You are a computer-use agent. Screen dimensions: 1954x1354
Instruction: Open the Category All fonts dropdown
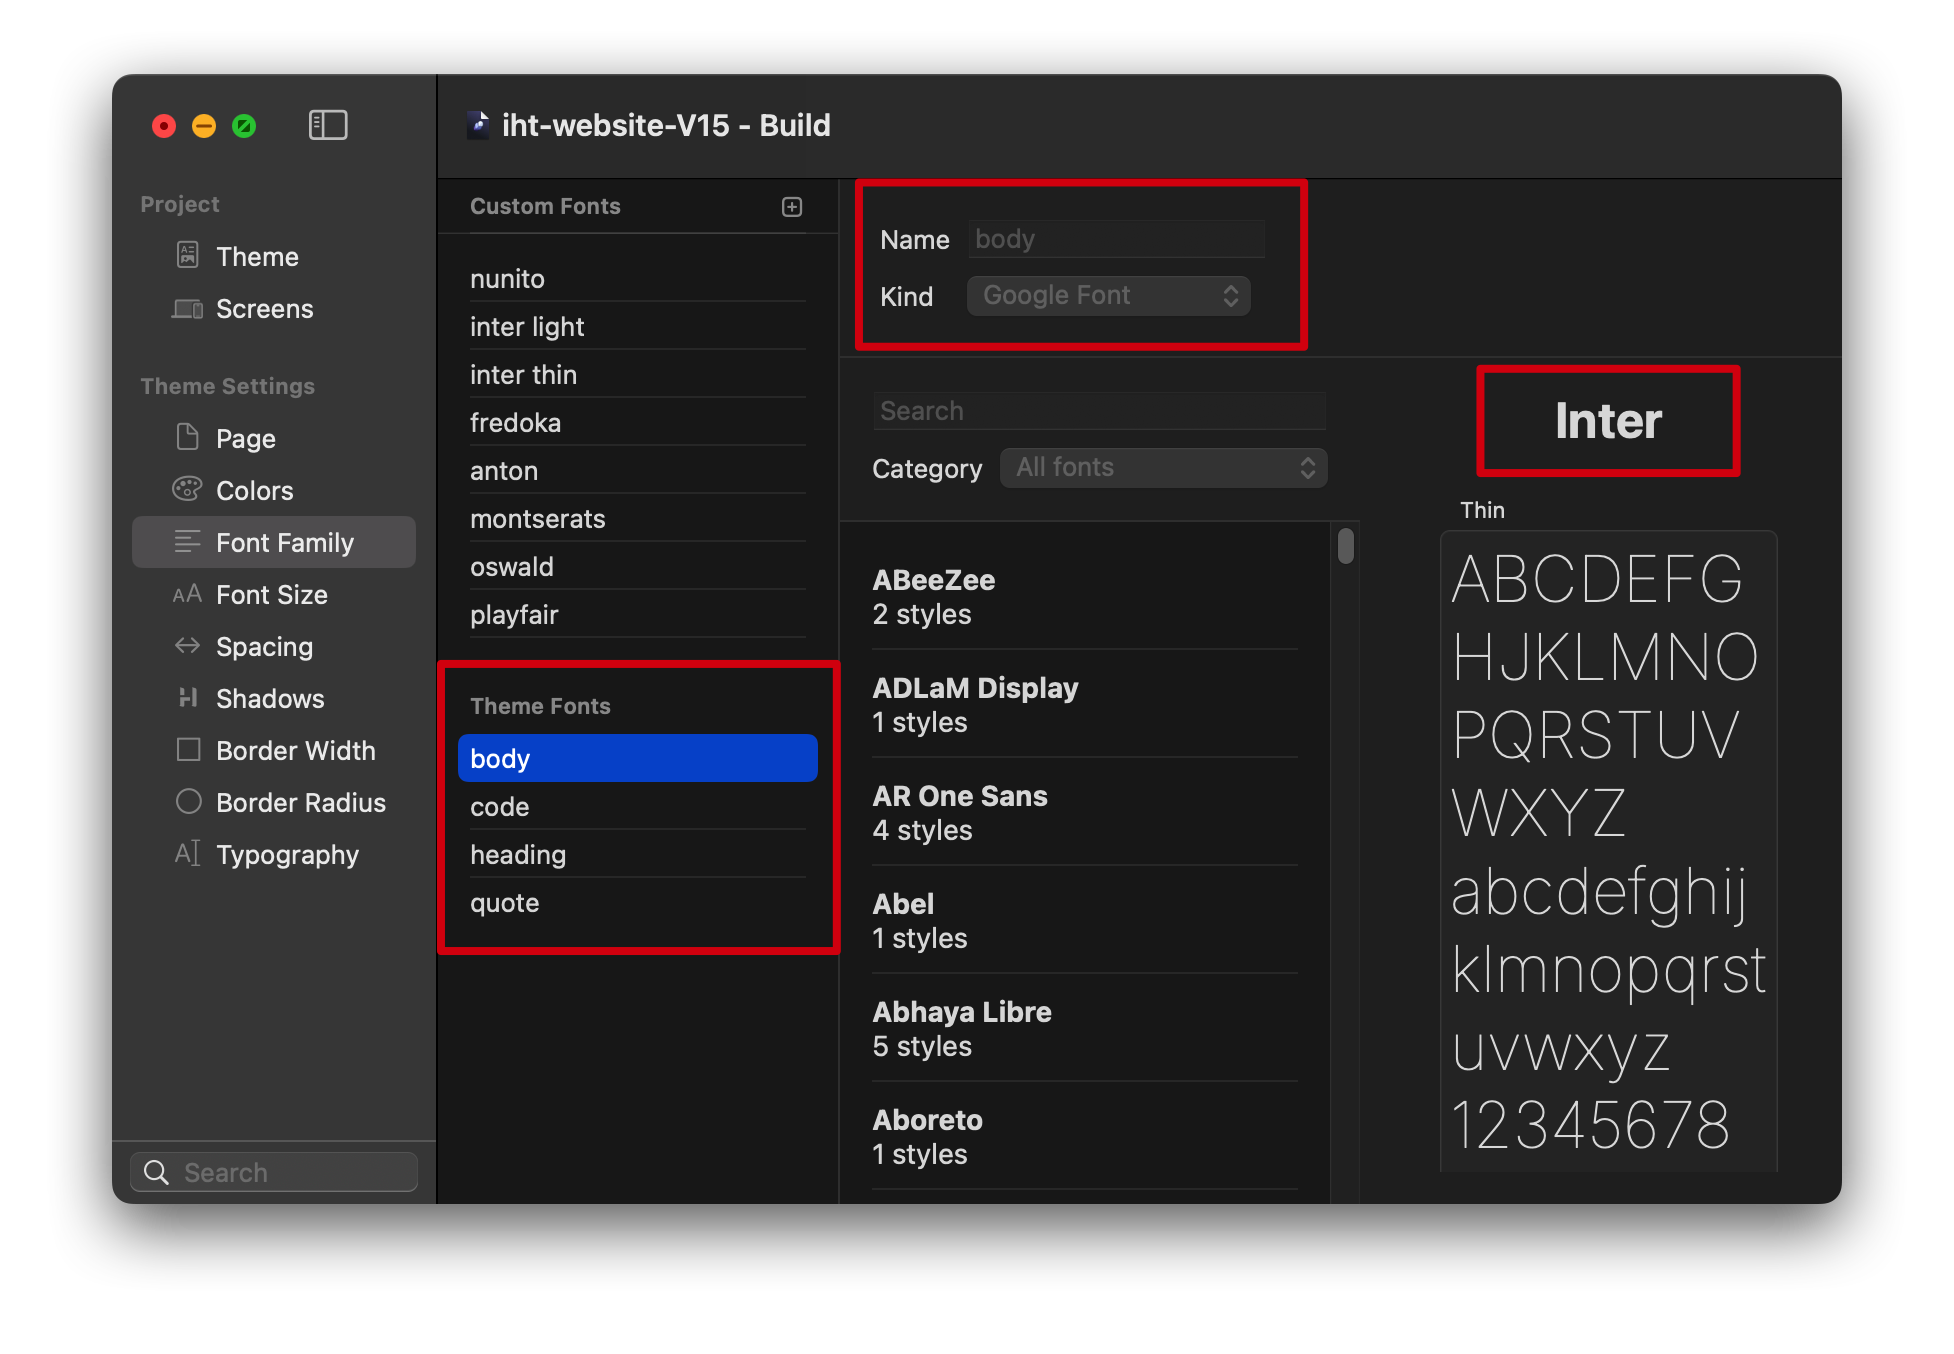coord(1163,468)
